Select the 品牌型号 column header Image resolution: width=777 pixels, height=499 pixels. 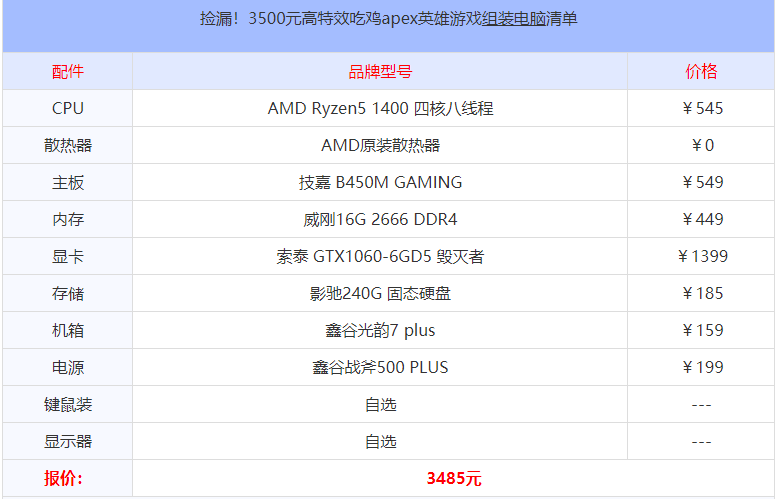(380, 71)
